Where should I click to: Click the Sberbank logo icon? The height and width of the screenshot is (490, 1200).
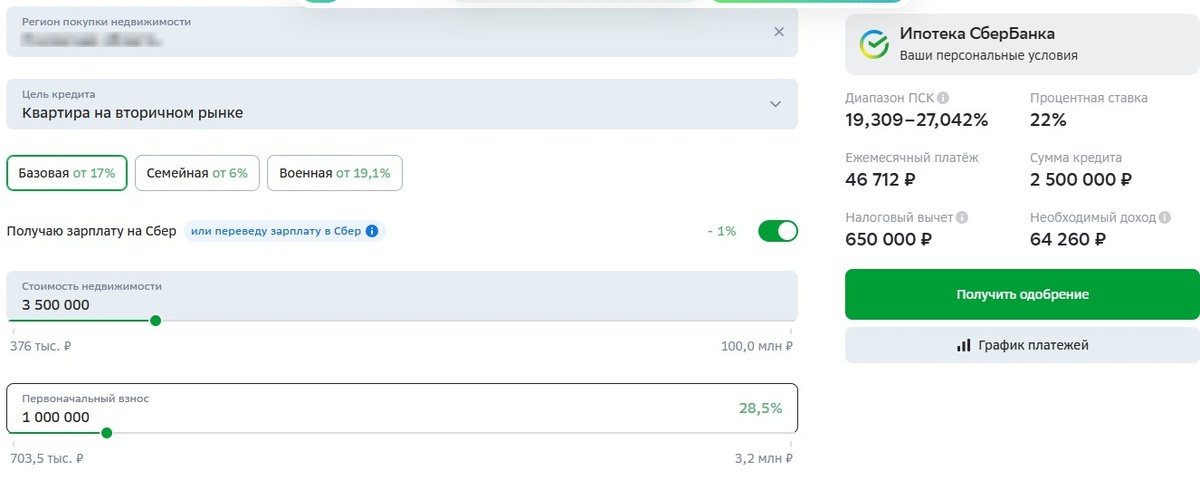tap(875, 45)
